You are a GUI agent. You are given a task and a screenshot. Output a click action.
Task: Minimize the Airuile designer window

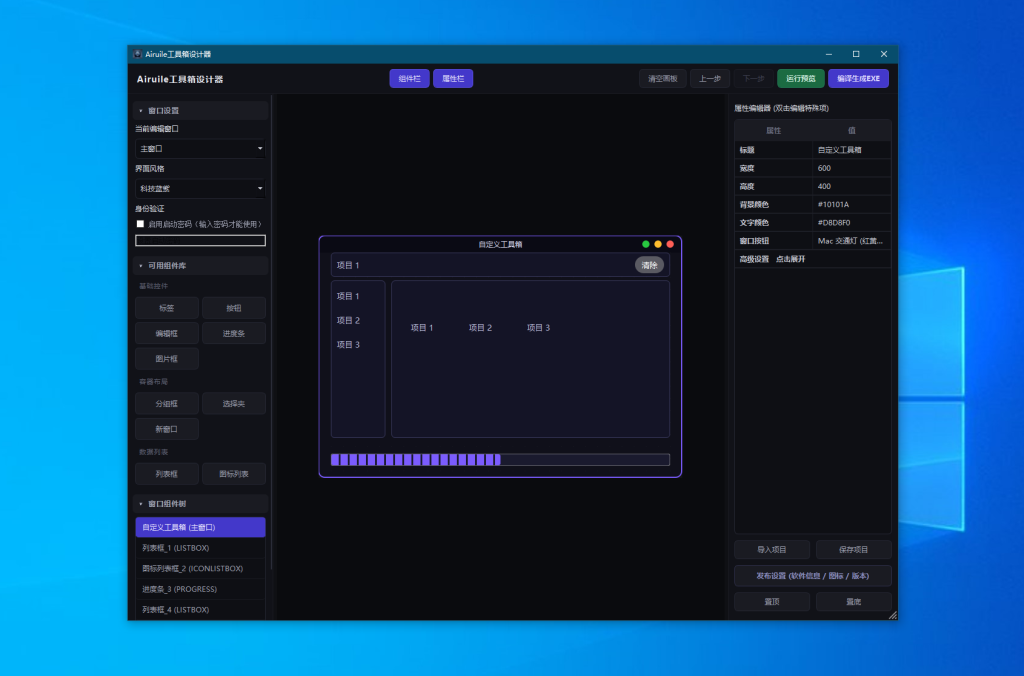click(x=828, y=54)
